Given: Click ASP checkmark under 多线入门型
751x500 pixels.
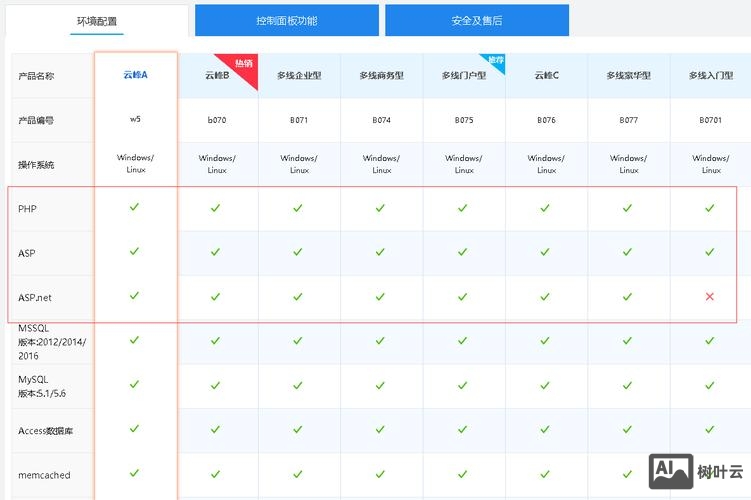Looking at the screenshot, I should tap(710, 252).
